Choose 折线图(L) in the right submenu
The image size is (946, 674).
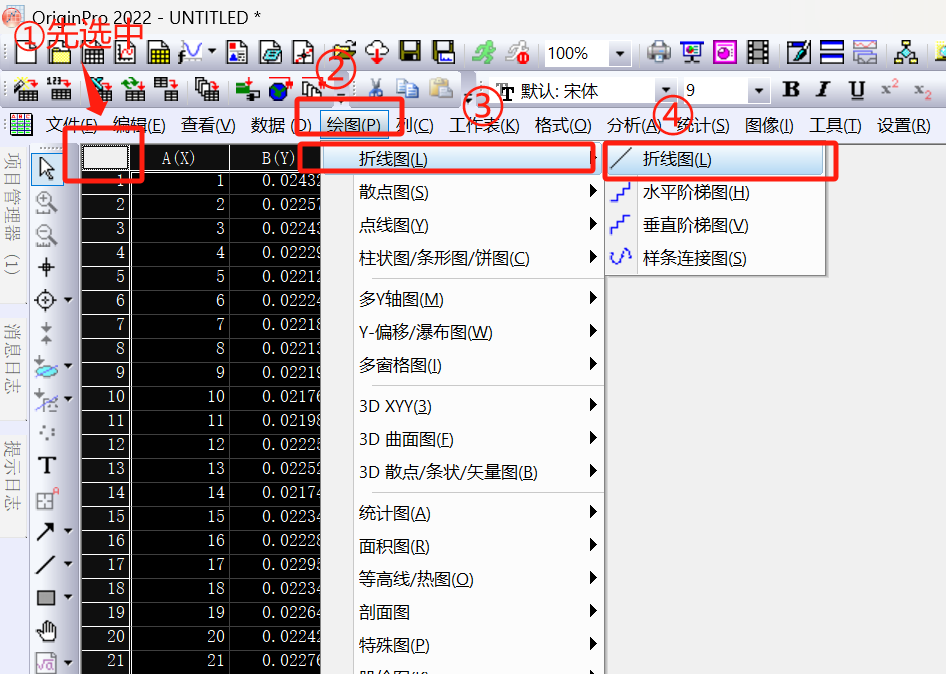(x=715, y=159)
